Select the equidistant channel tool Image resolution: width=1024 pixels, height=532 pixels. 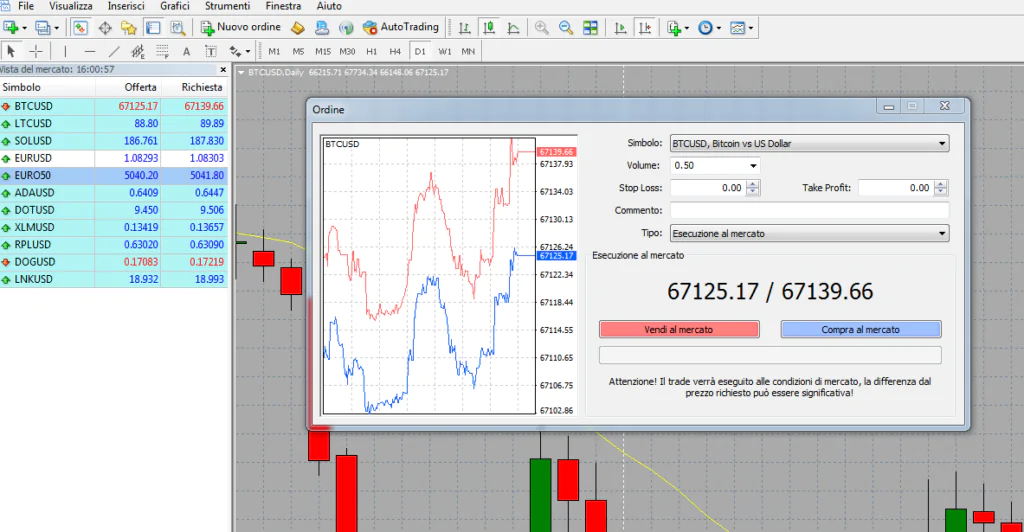(x=138, y=51)
